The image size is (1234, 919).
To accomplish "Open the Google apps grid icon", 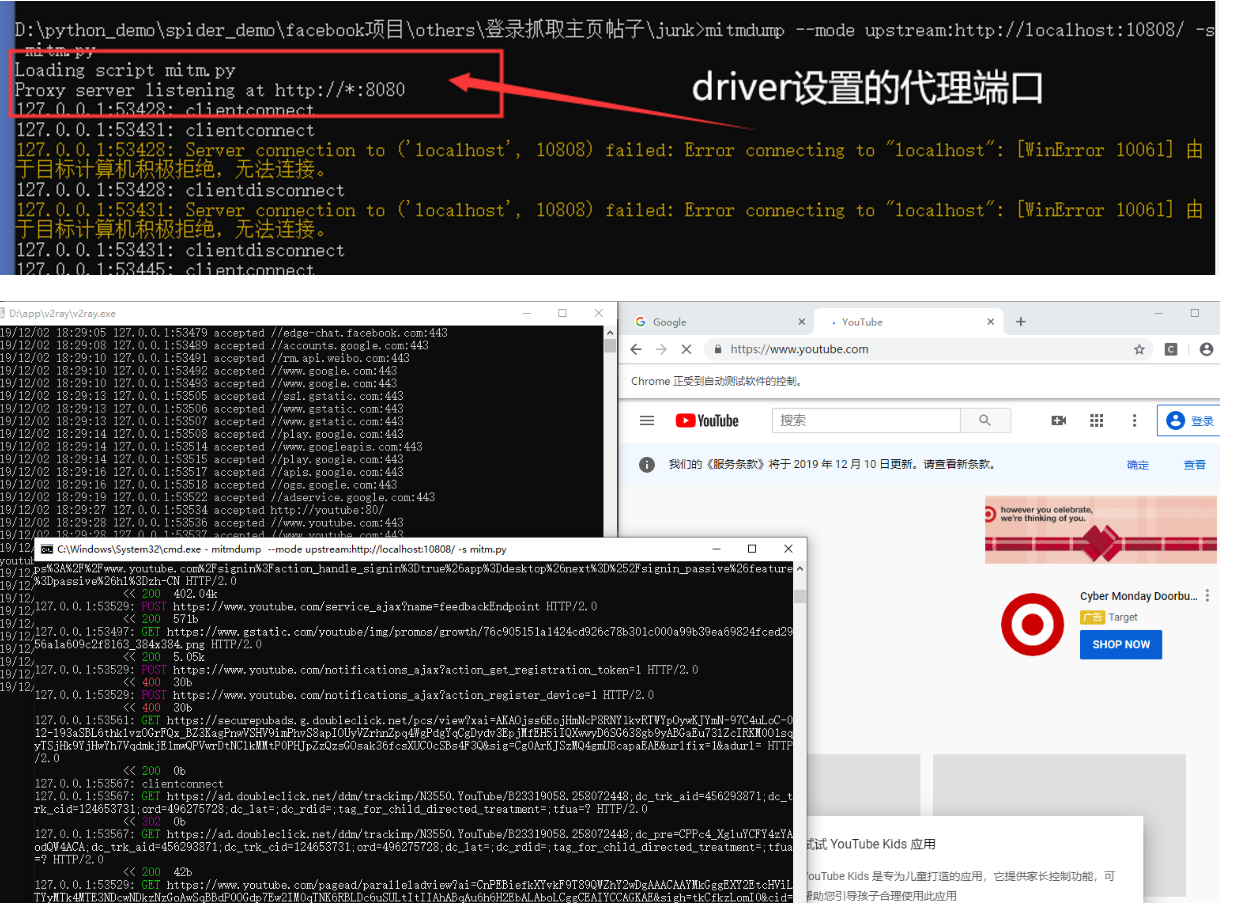I will coord(1097,420).
